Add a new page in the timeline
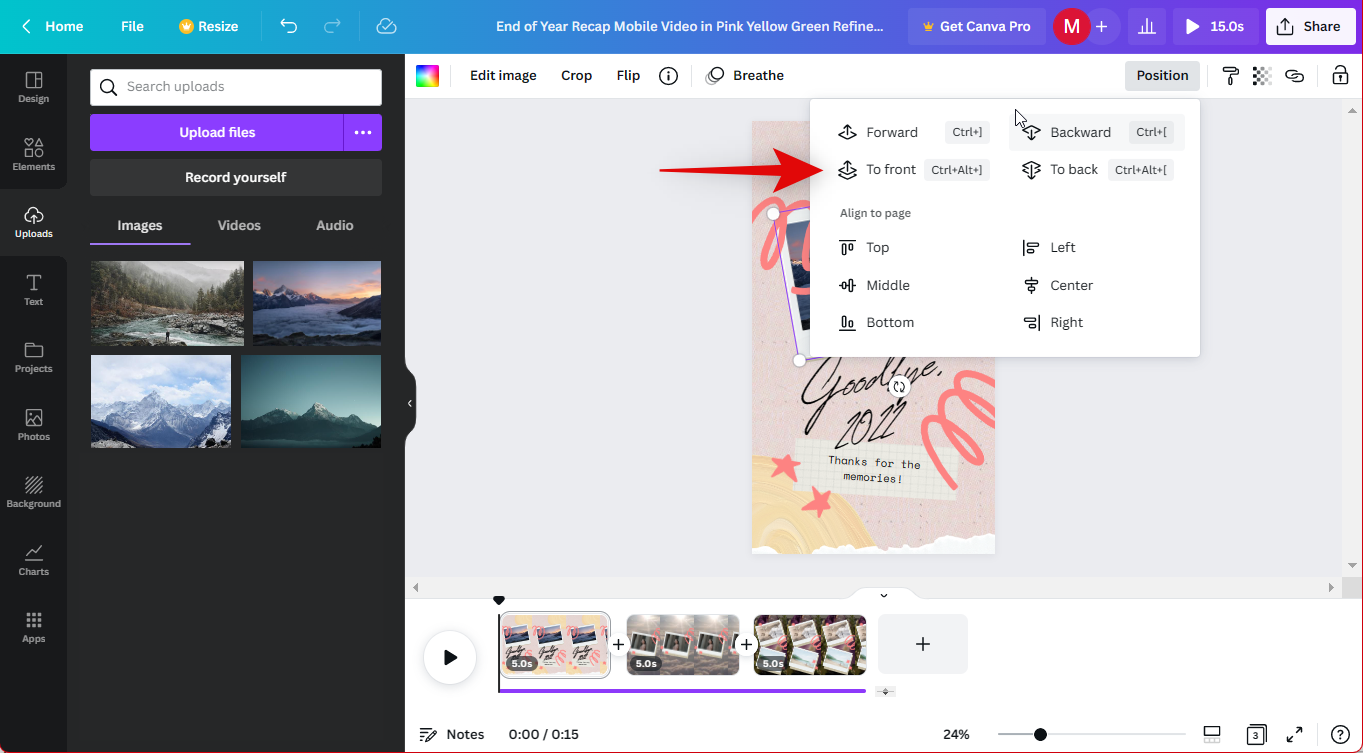Image resolution: width=1363 pixels, height=753 pixels. click(x=923, y=644)
